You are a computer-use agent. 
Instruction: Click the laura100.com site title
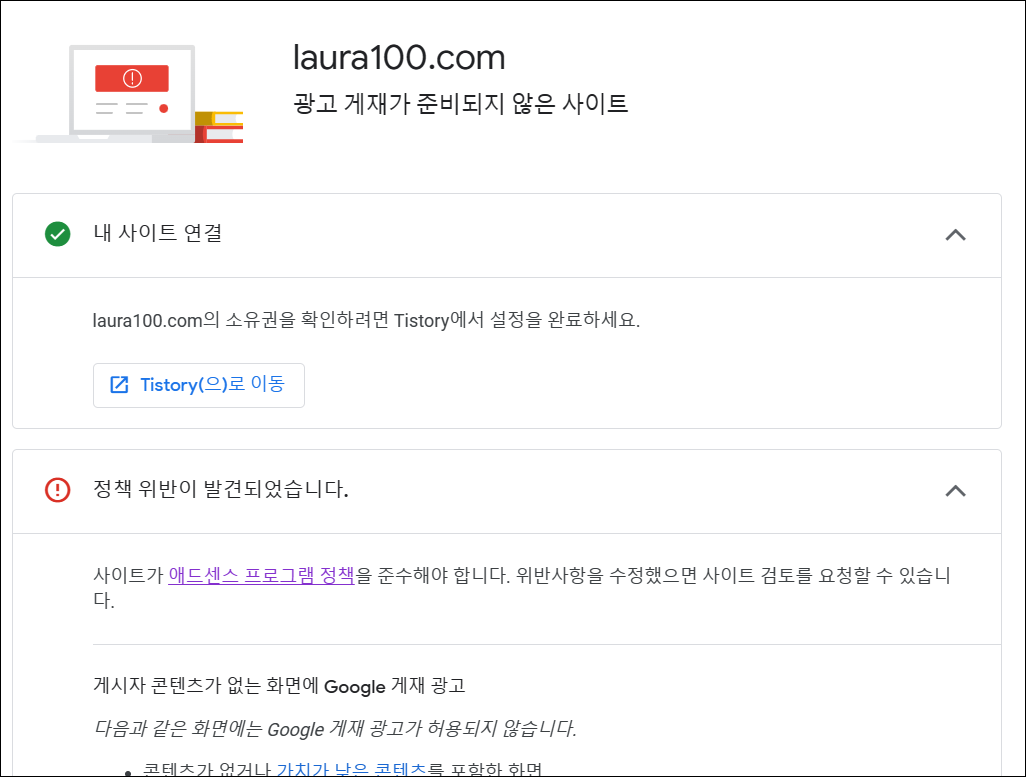tap(399, 58)
